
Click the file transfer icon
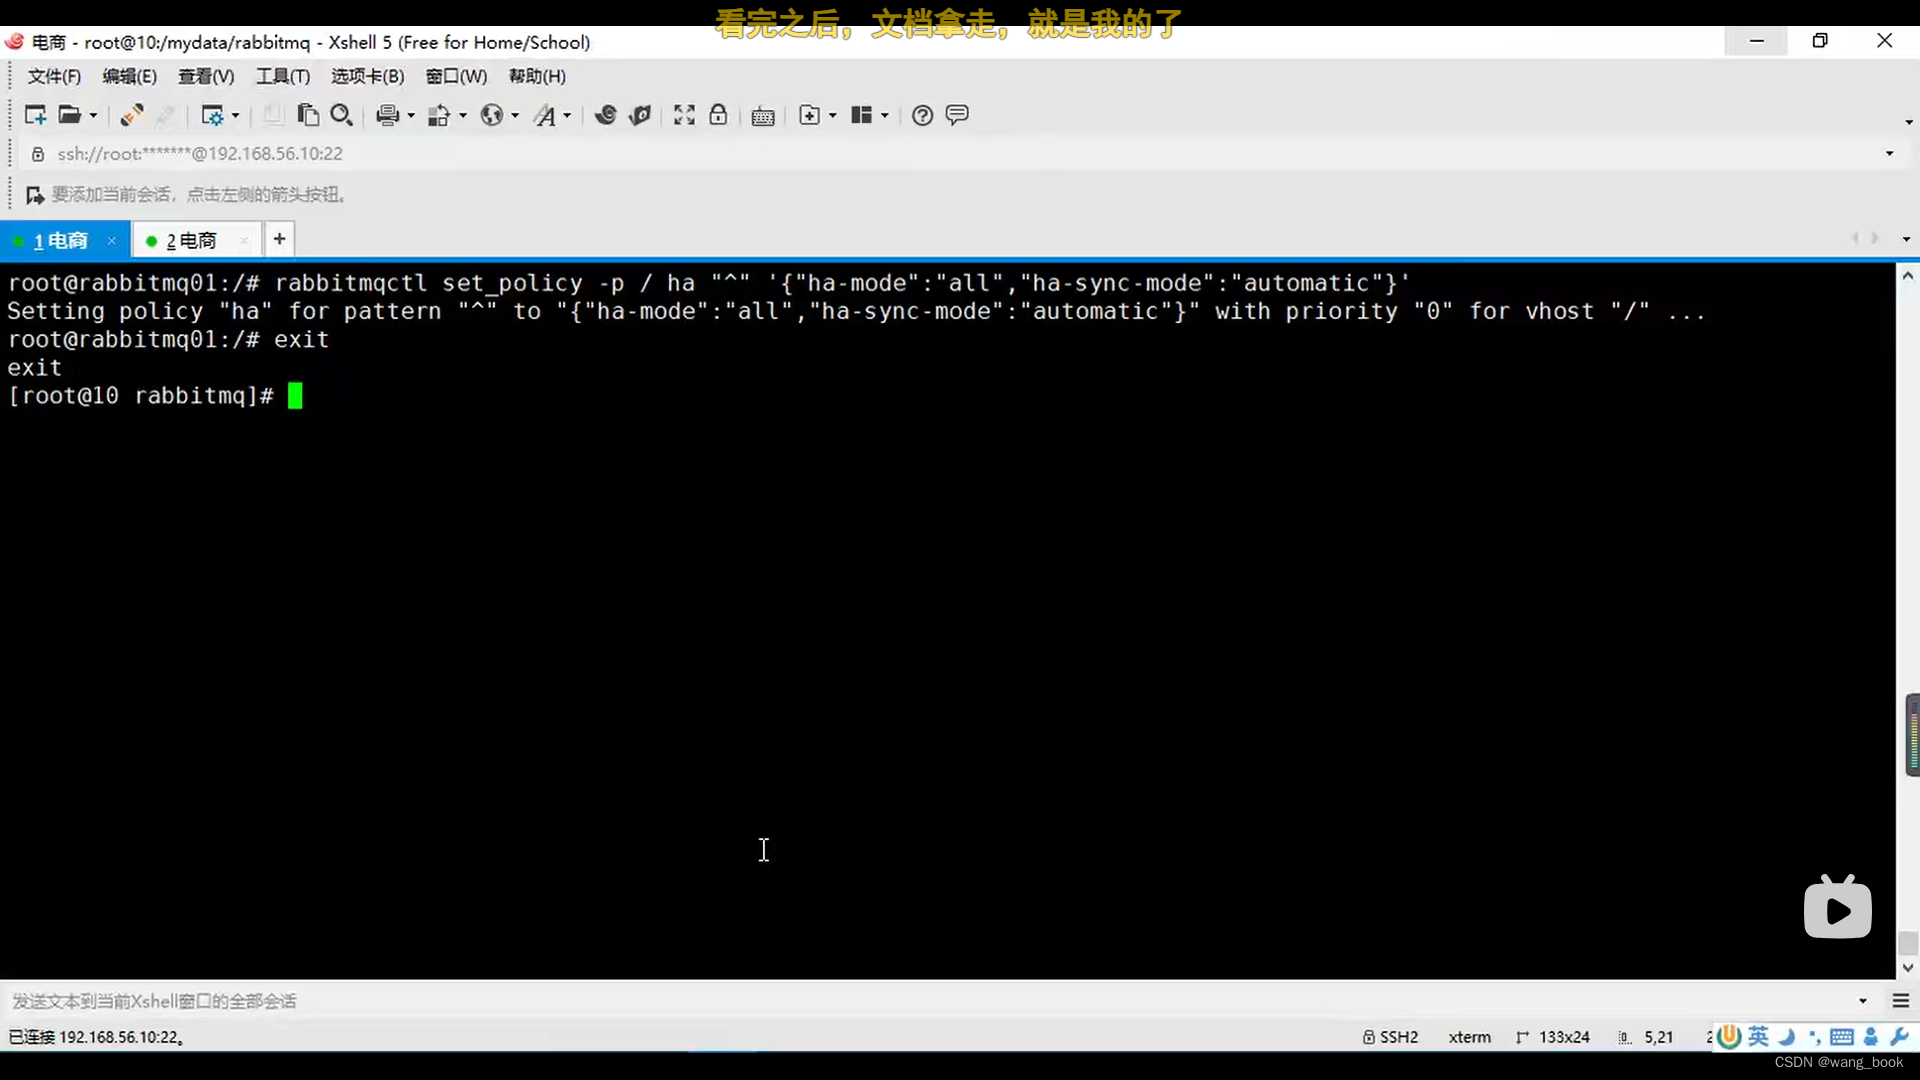click(440, 115)
